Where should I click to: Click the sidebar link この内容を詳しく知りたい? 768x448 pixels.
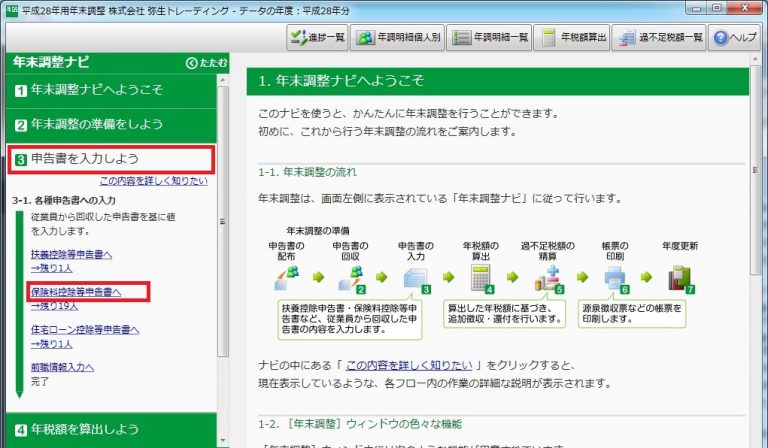click(x=153, y=181)
